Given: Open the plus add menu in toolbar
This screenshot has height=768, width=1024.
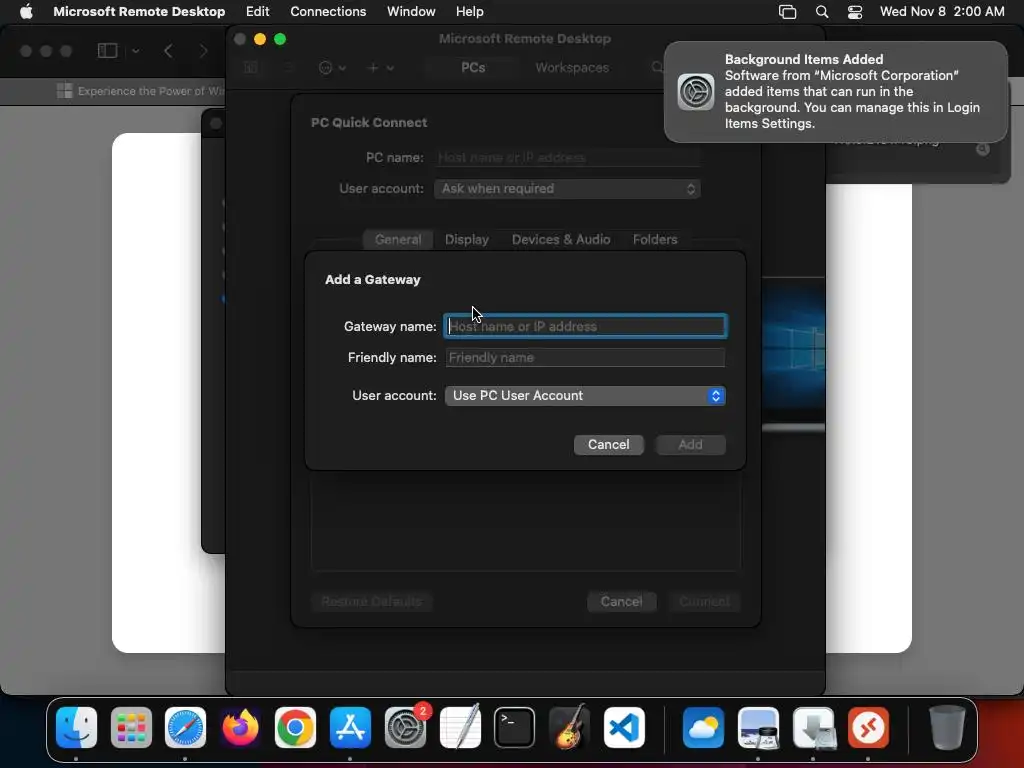Looking at the screenshot, I should (x=380, y=68).
